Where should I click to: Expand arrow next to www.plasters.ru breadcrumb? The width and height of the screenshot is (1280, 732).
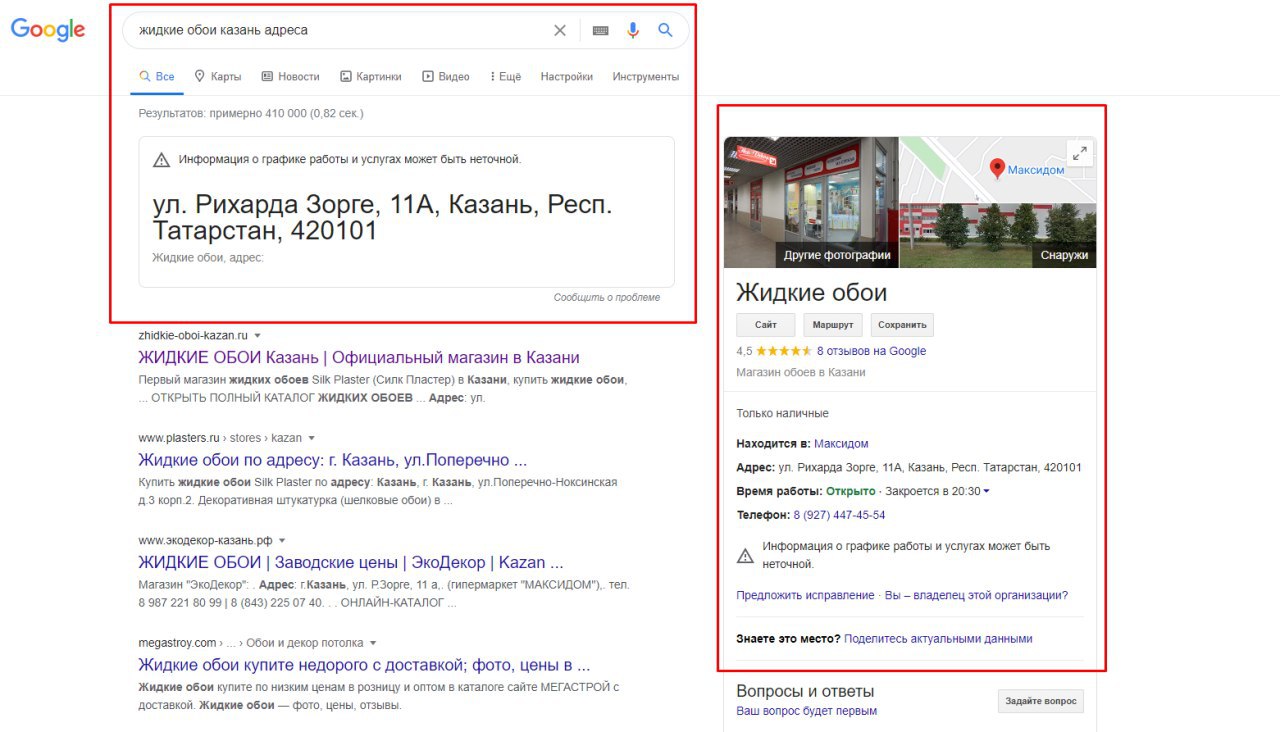311,438
